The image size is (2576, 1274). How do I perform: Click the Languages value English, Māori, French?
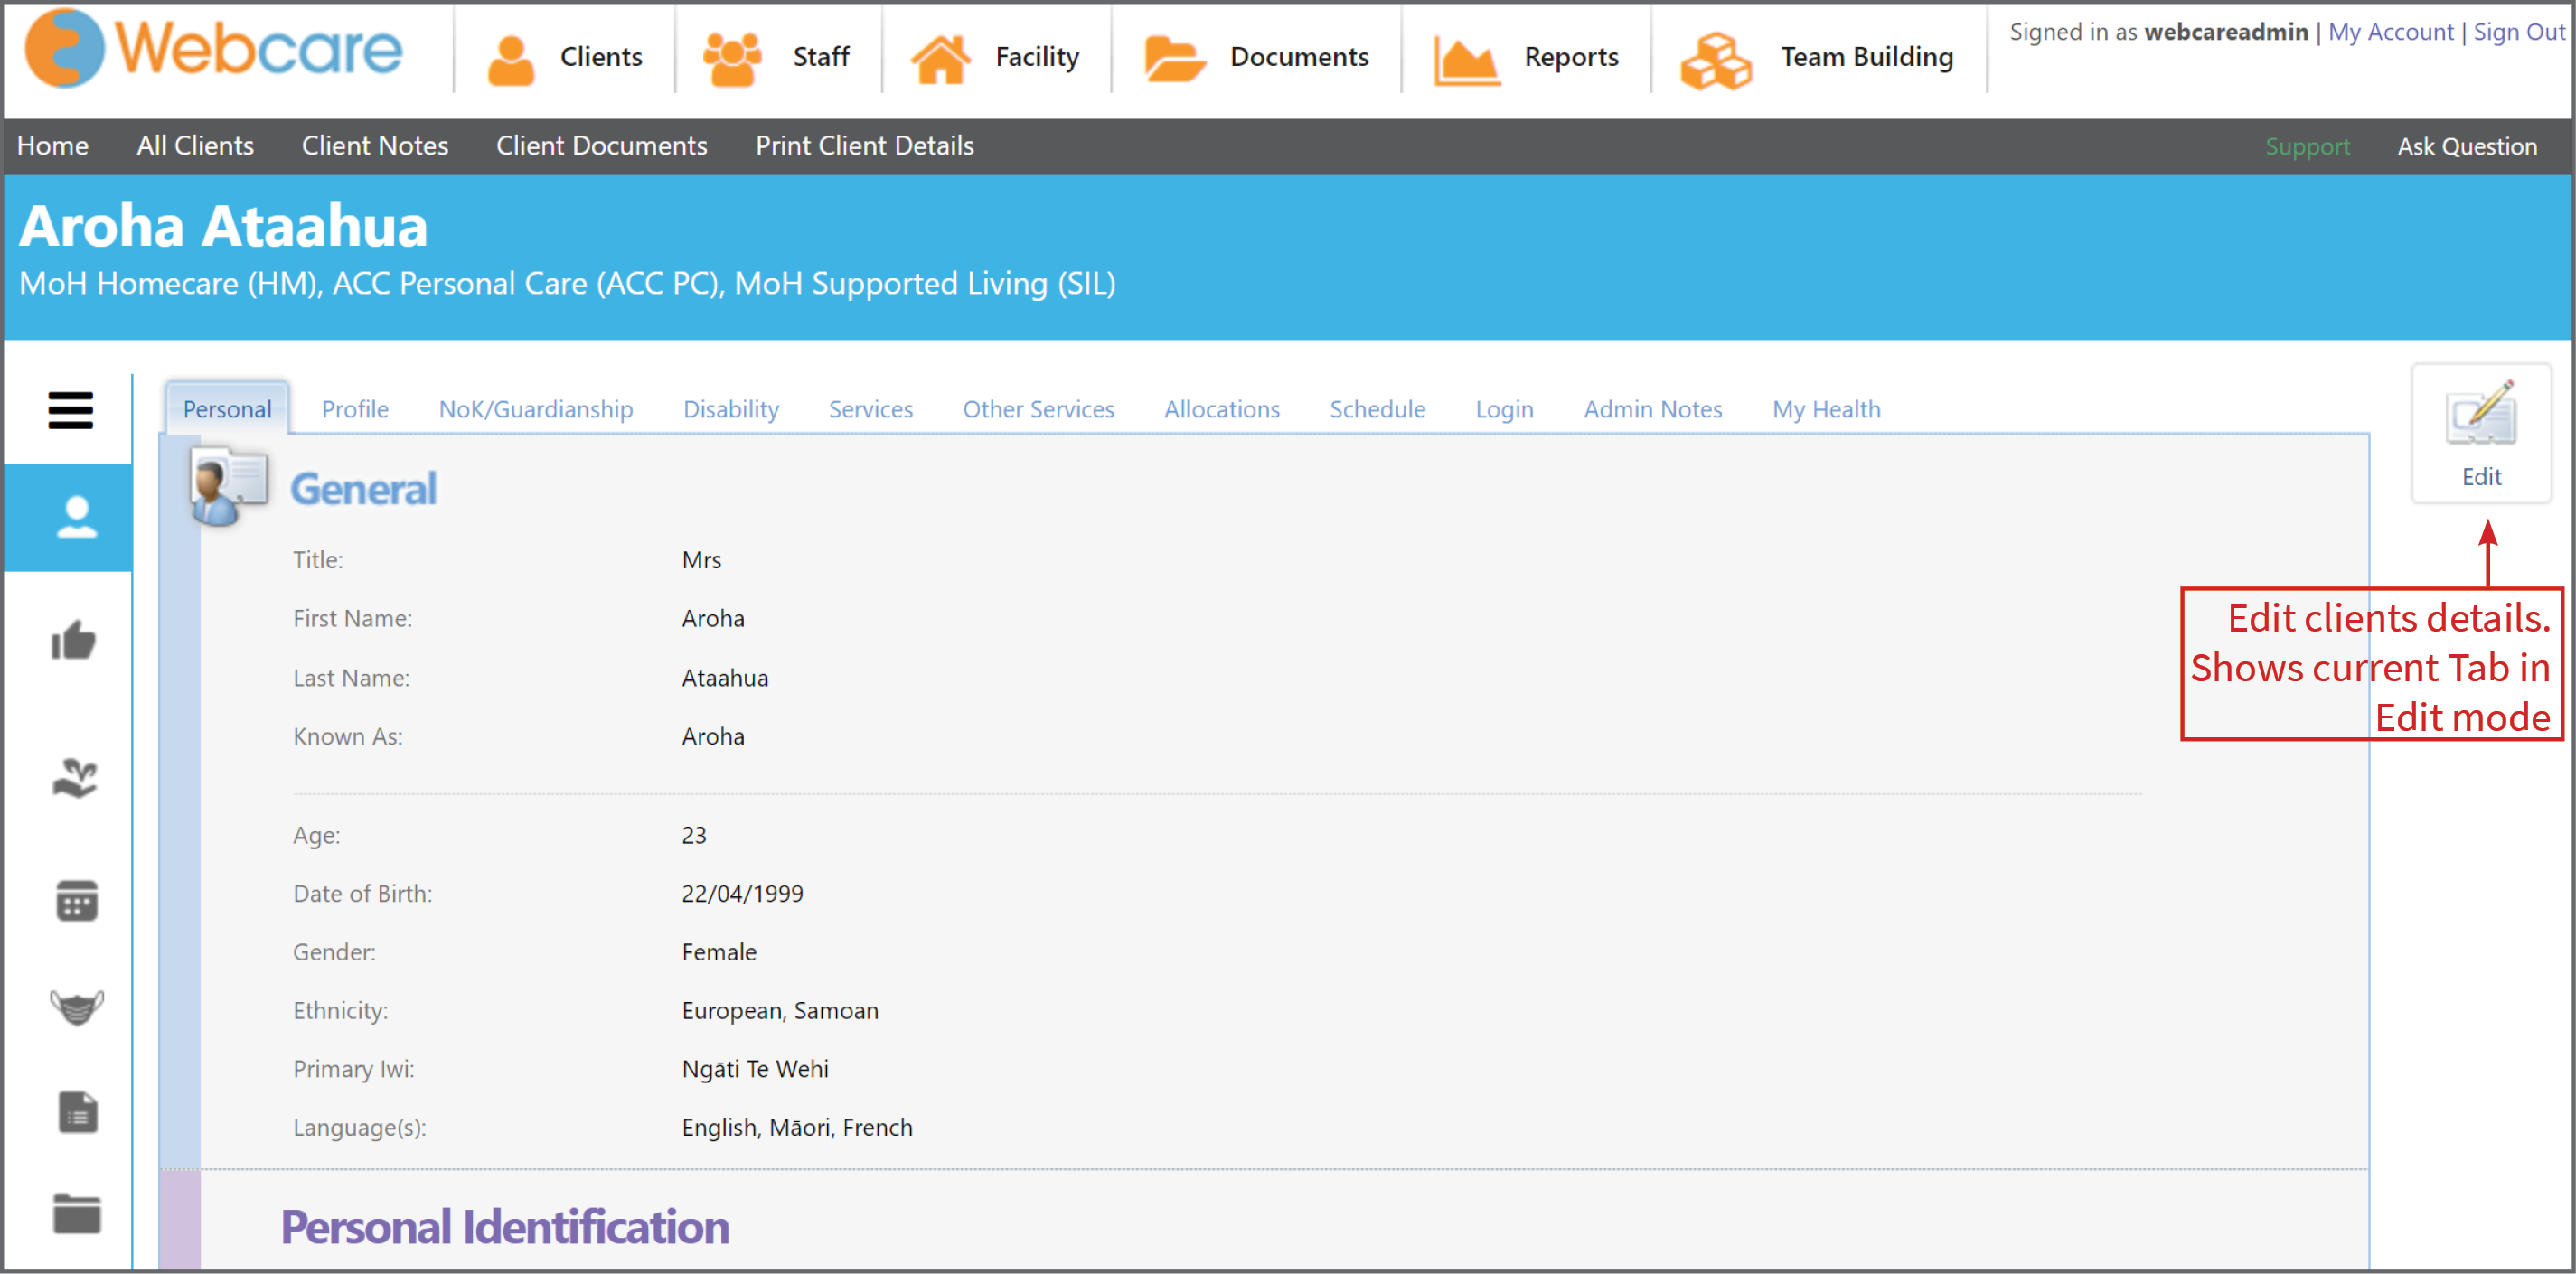coord(797,1128)
